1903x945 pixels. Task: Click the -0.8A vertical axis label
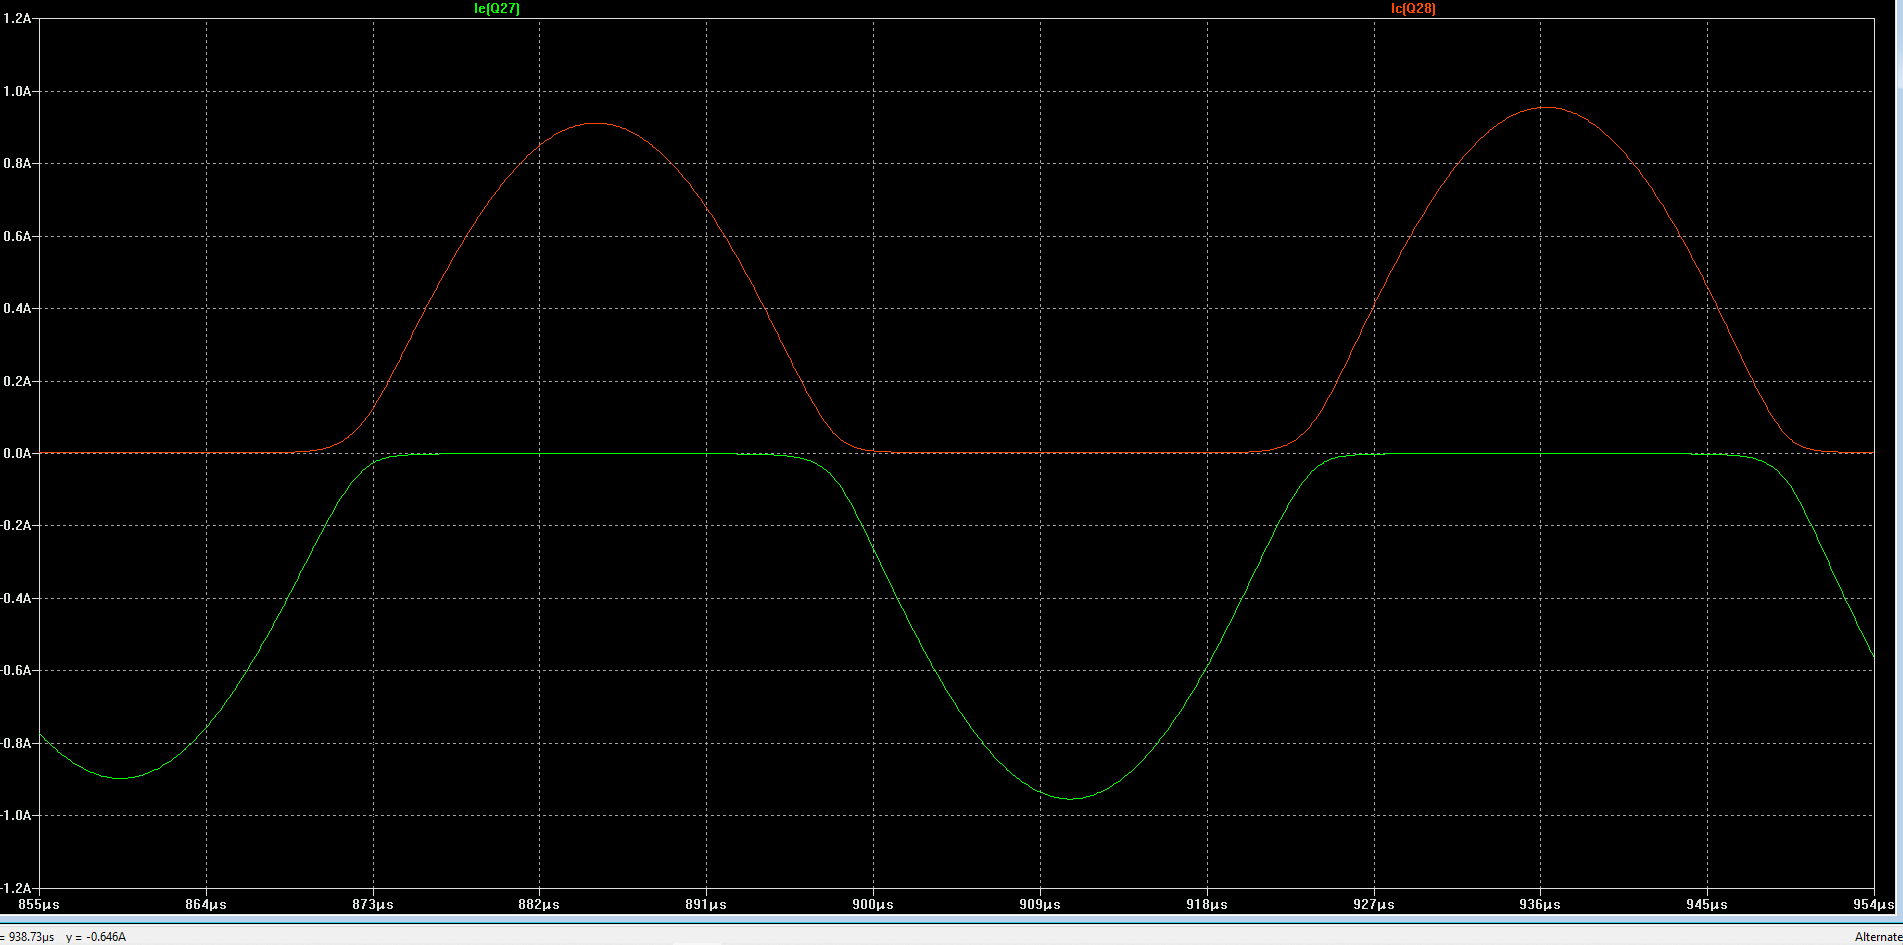pos(16,743)
